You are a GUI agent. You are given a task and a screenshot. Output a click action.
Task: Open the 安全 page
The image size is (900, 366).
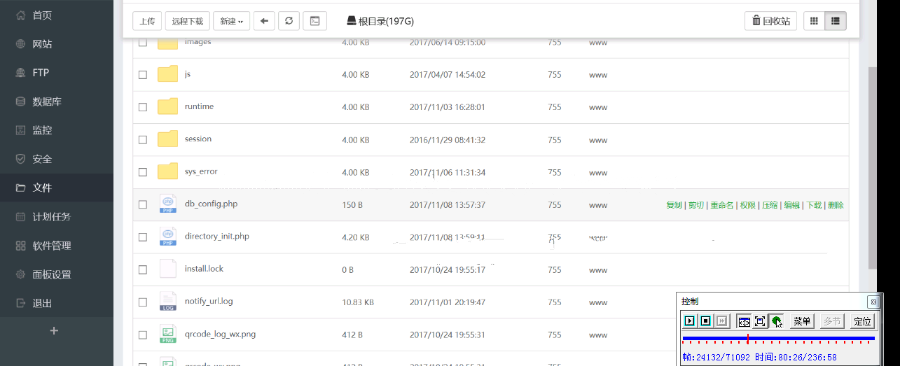pyautogui.click(x=42, y=159)
